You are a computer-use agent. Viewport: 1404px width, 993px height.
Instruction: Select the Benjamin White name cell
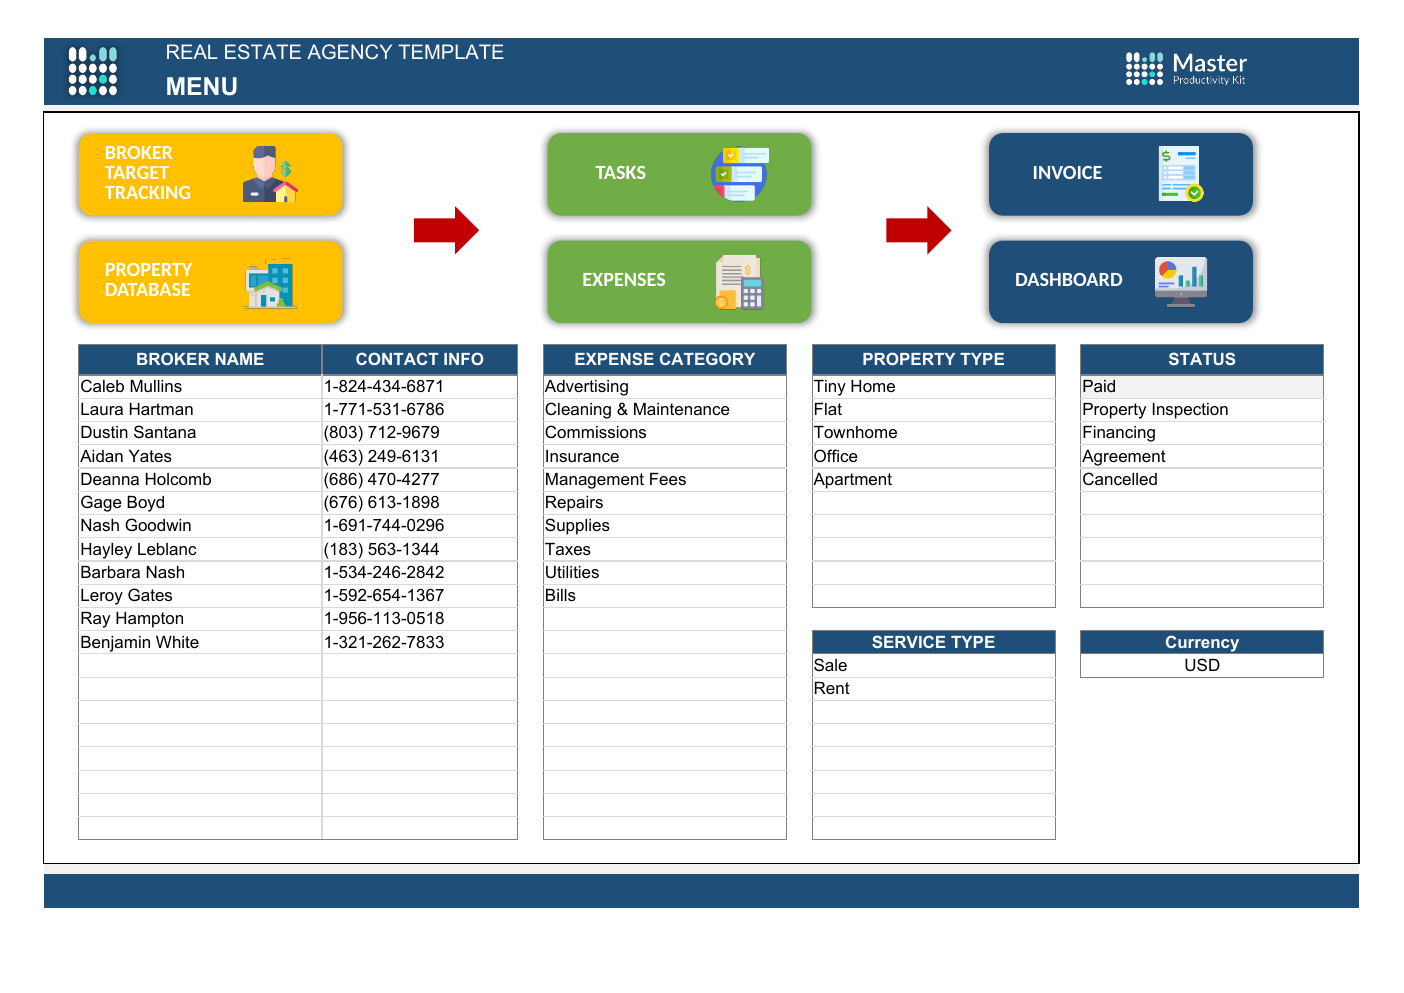point(200,643)
